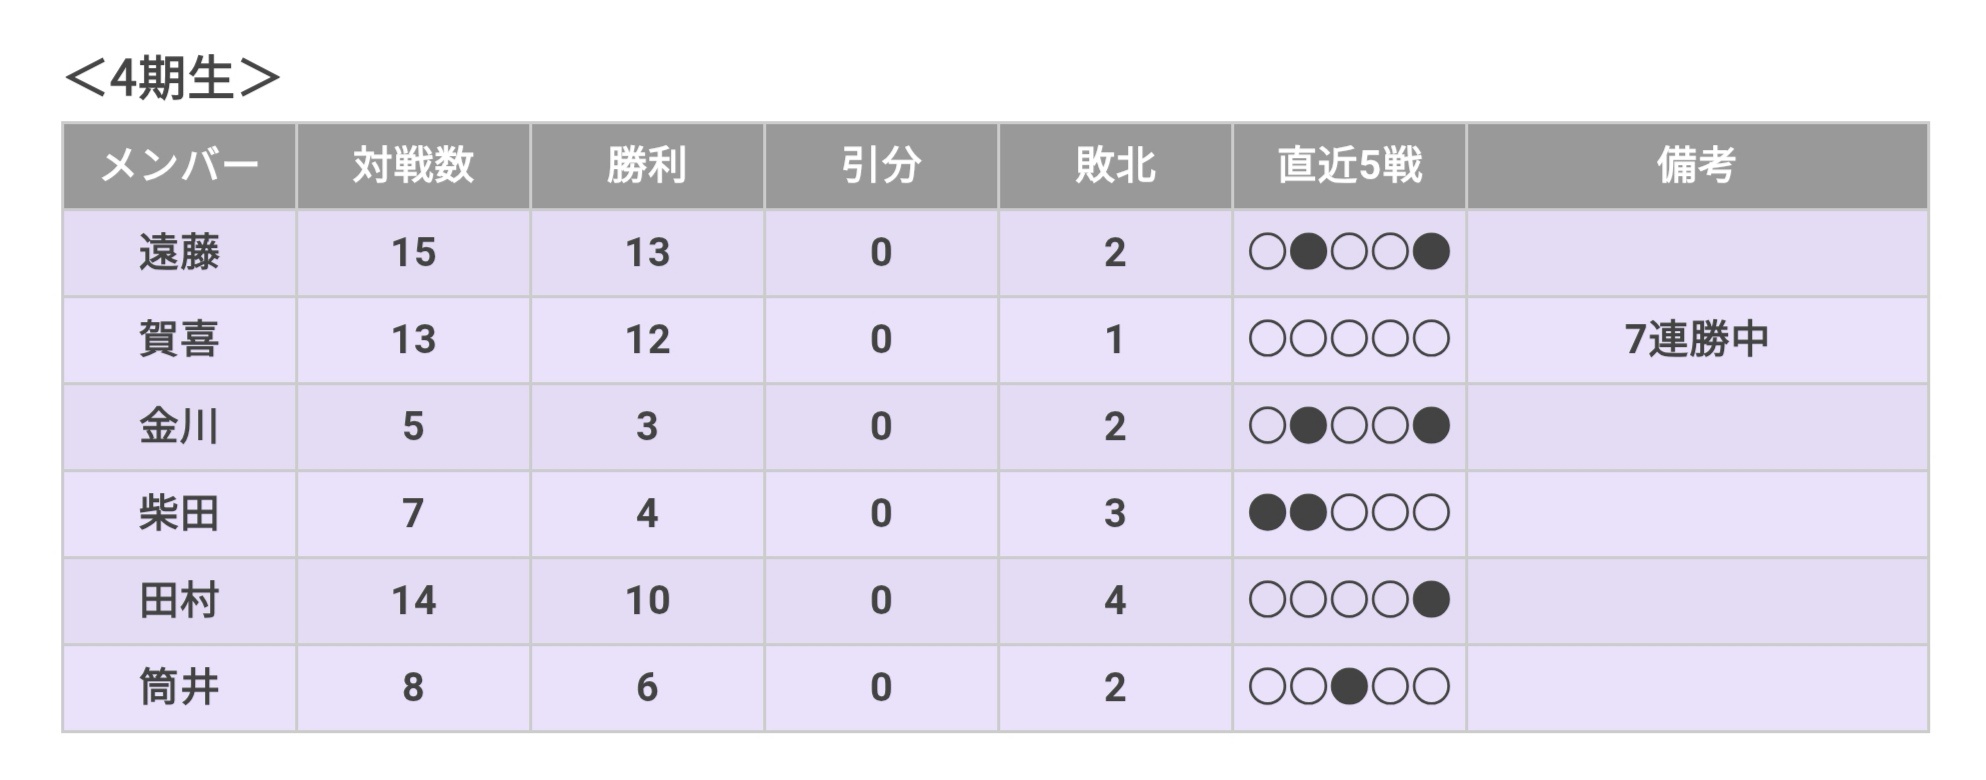Click 田村's win count 10
Viewport: 1986px width, 780px height.
647,601
